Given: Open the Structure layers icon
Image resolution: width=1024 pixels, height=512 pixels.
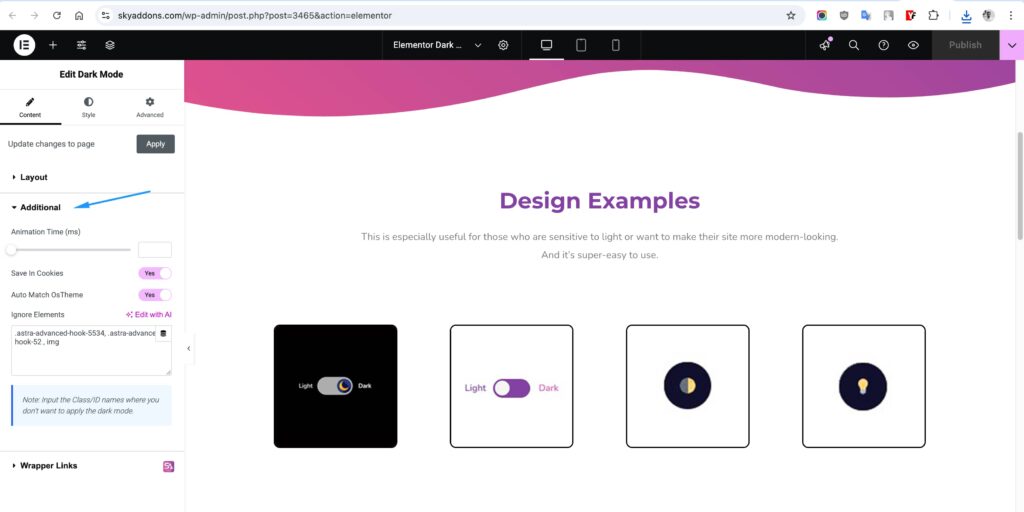Looking at the screenshot, I should point(110,45).
